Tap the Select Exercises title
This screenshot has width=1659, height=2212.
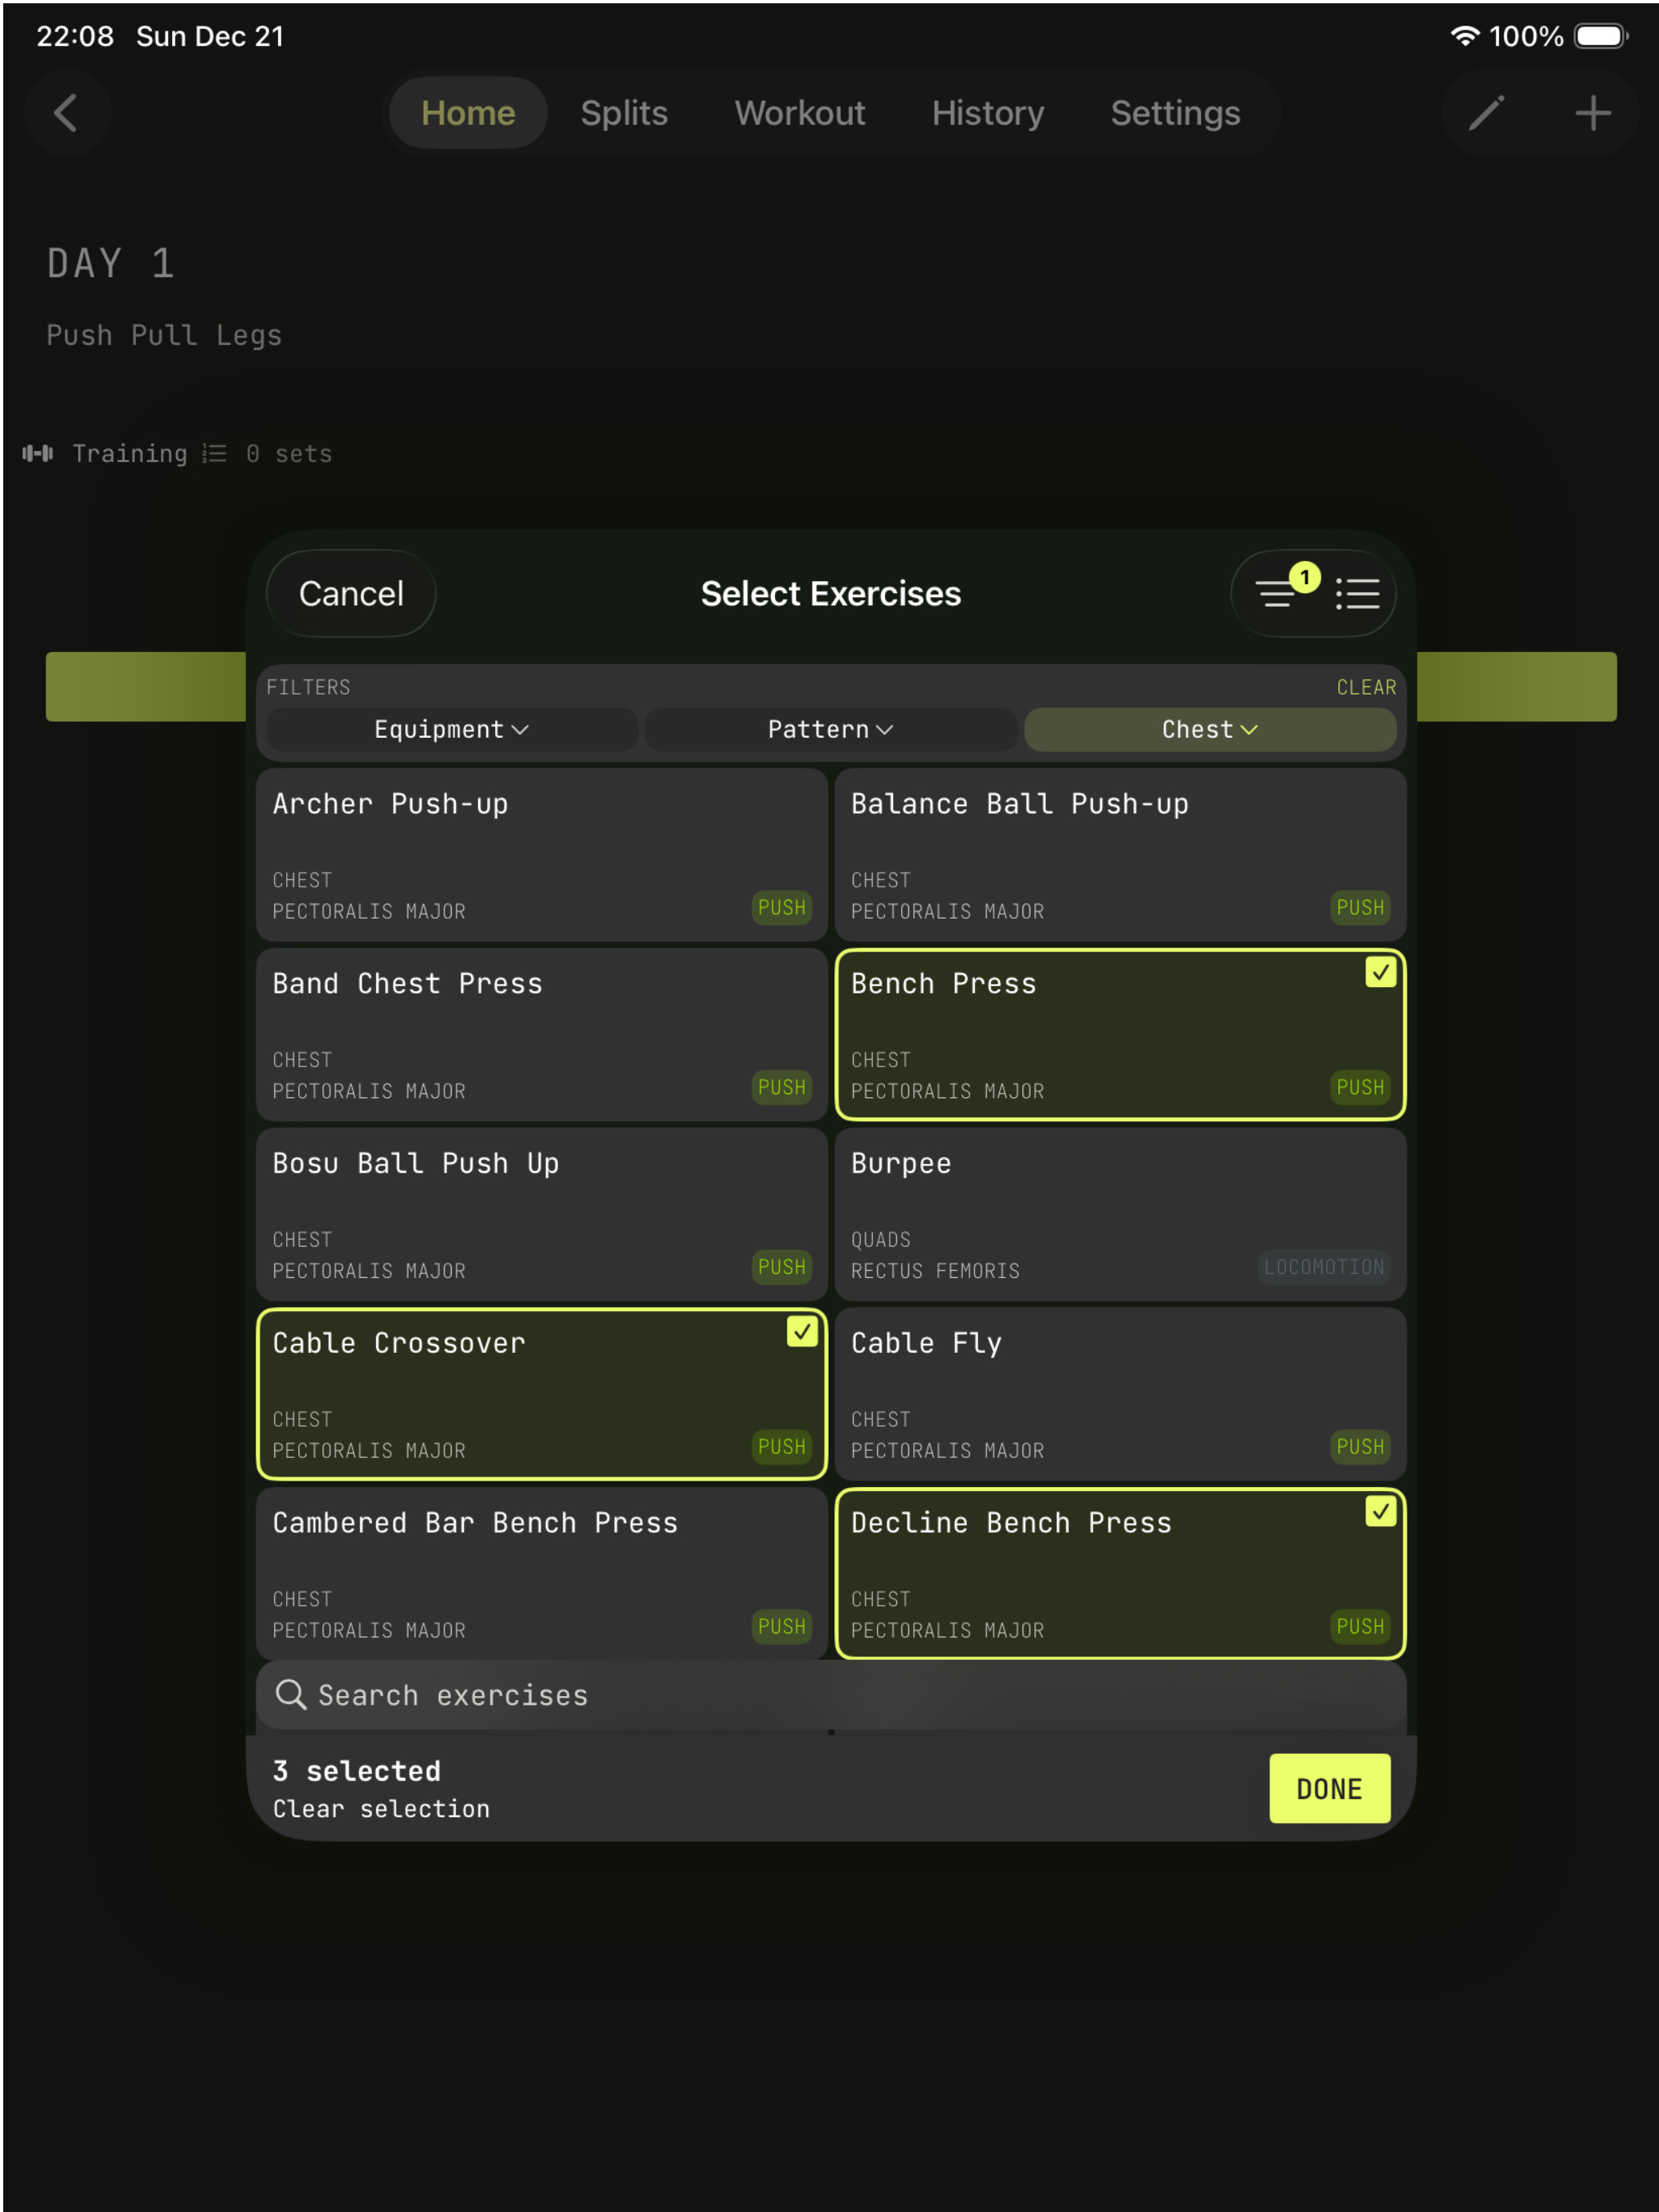831,593
